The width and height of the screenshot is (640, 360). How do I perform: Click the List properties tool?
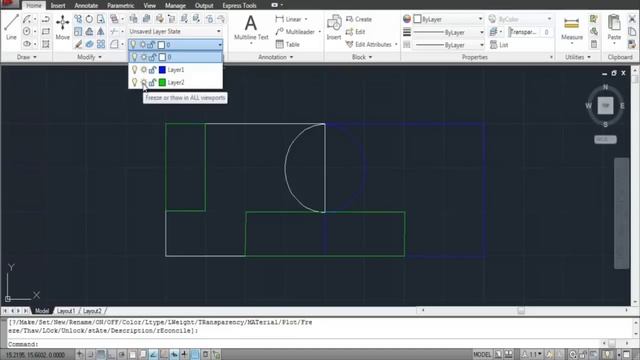[x=499, y=45]
